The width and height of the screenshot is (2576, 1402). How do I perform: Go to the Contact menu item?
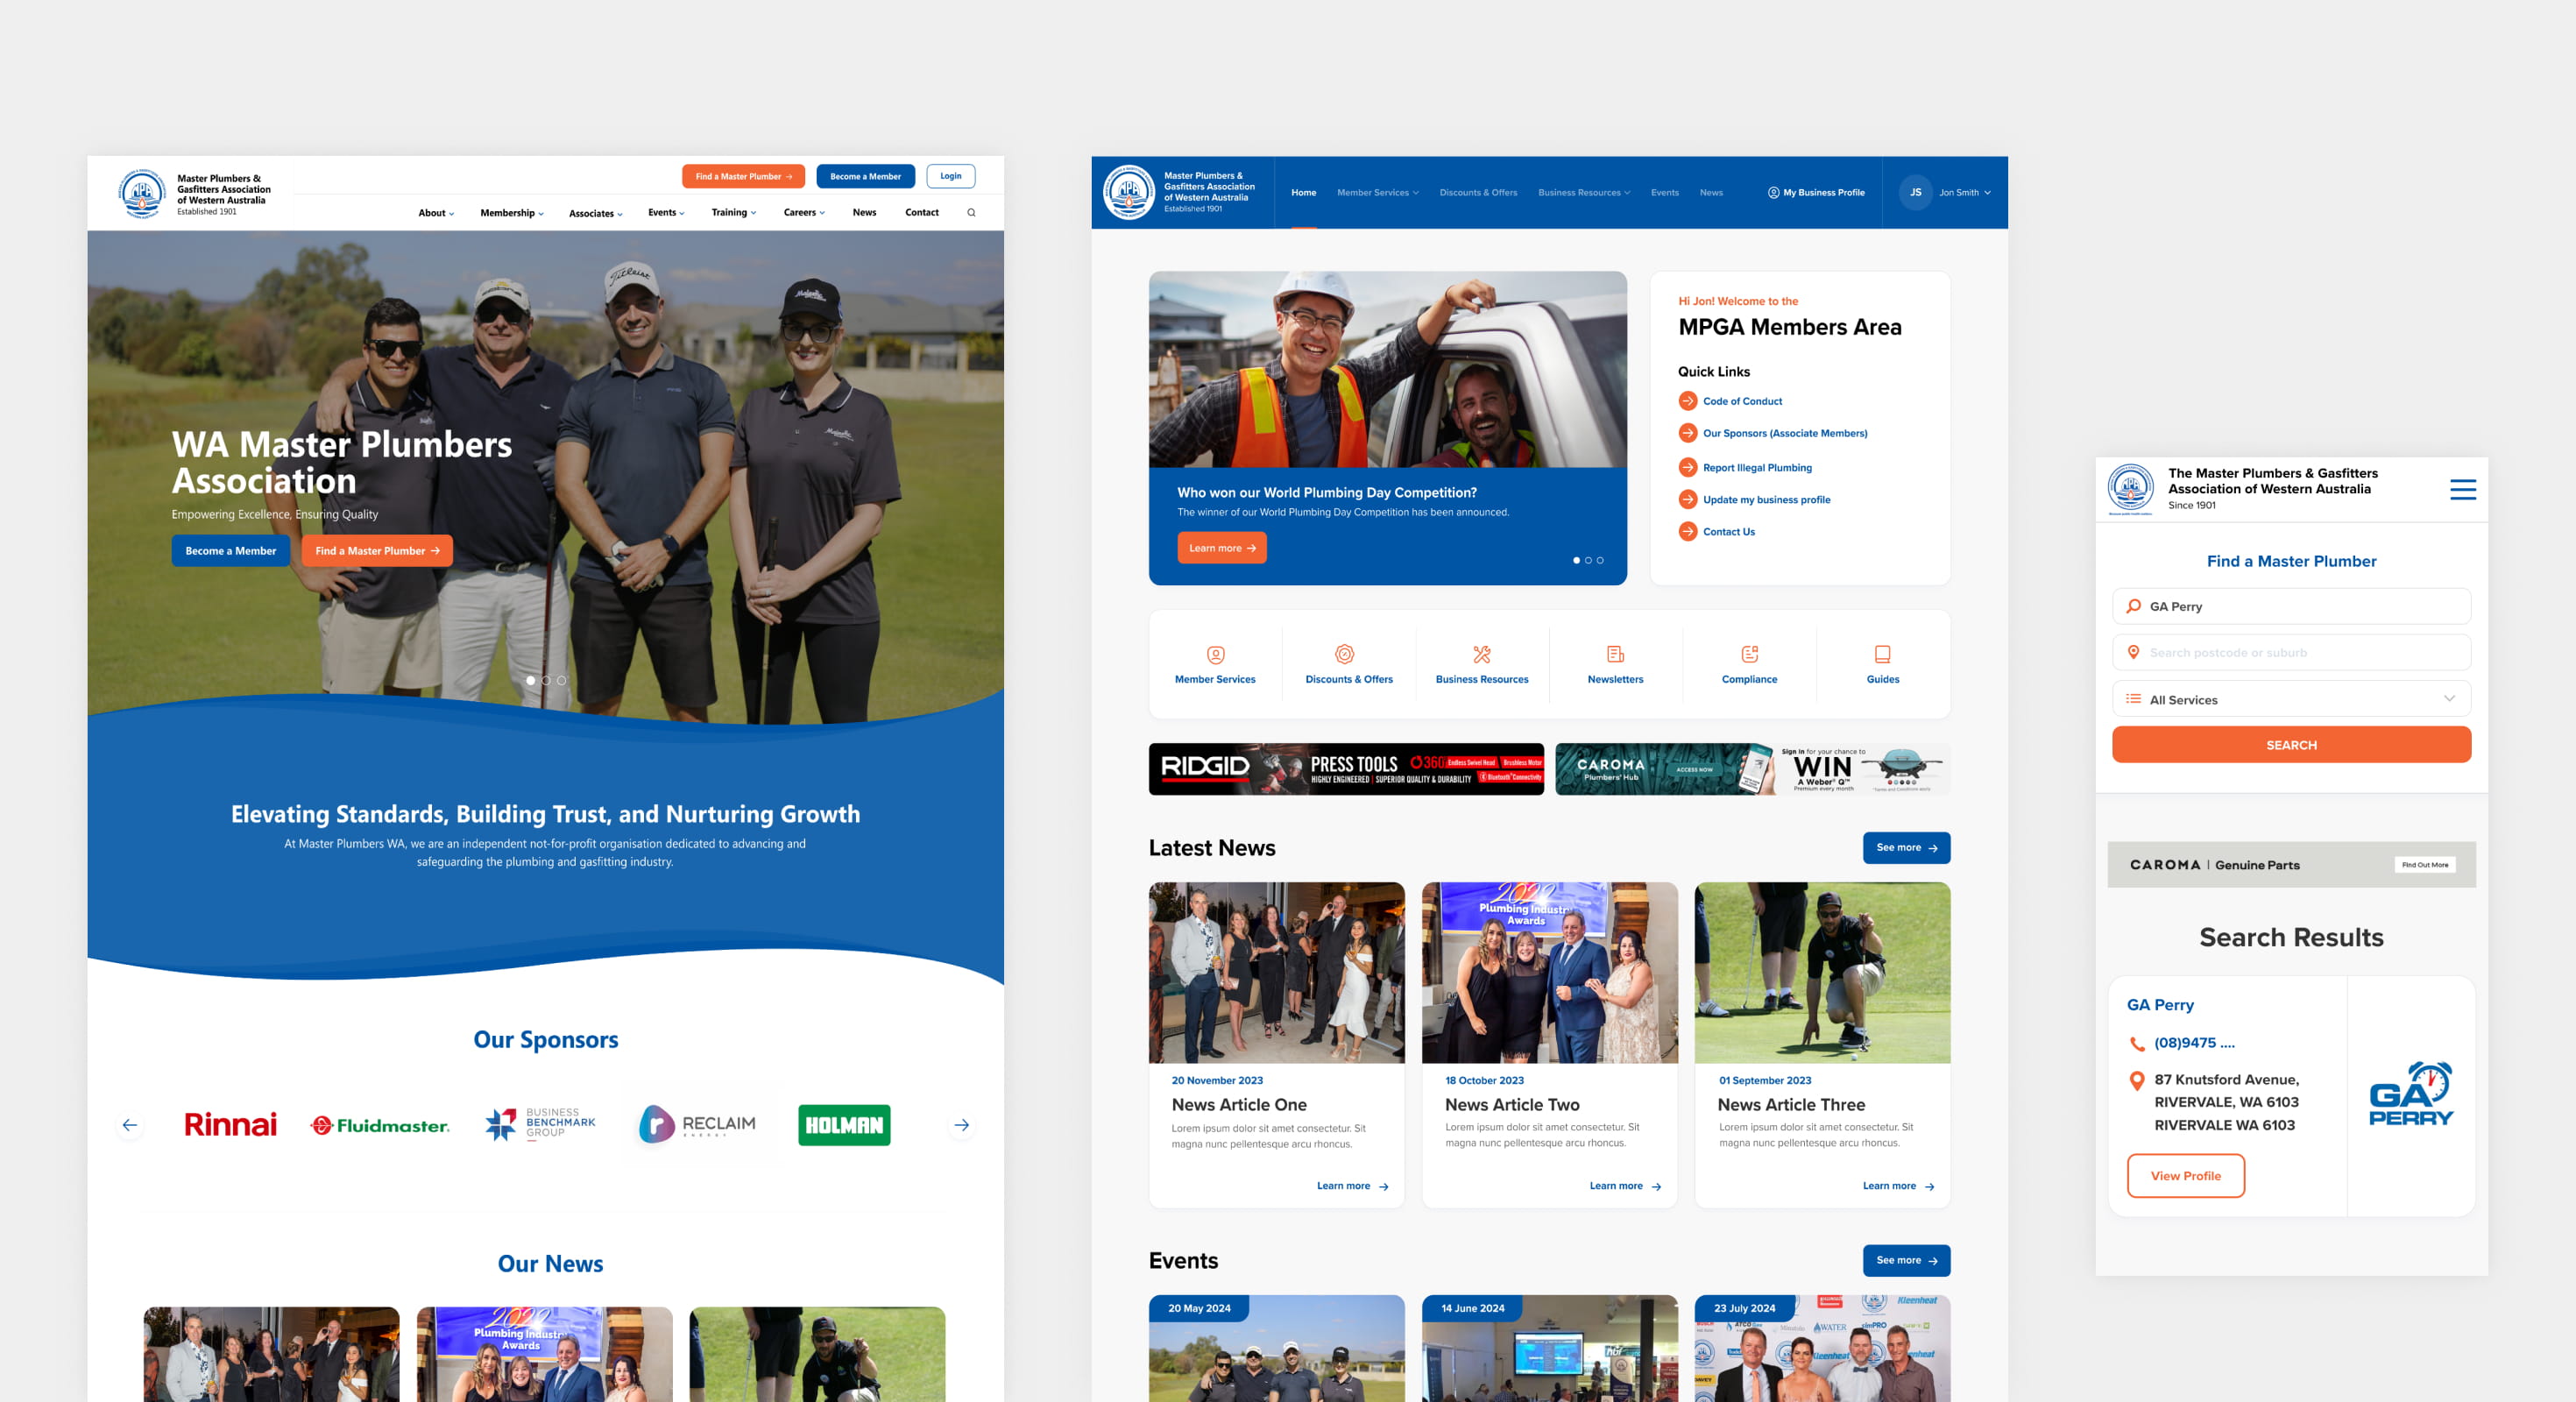coord(921,212)
